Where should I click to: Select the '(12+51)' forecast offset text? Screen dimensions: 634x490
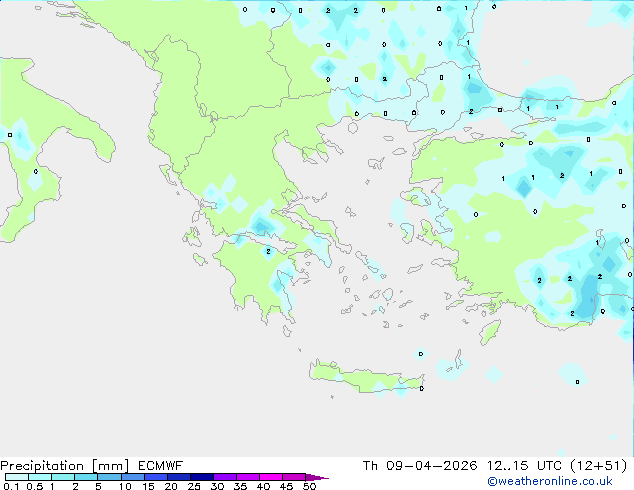[x=598, y=466]
